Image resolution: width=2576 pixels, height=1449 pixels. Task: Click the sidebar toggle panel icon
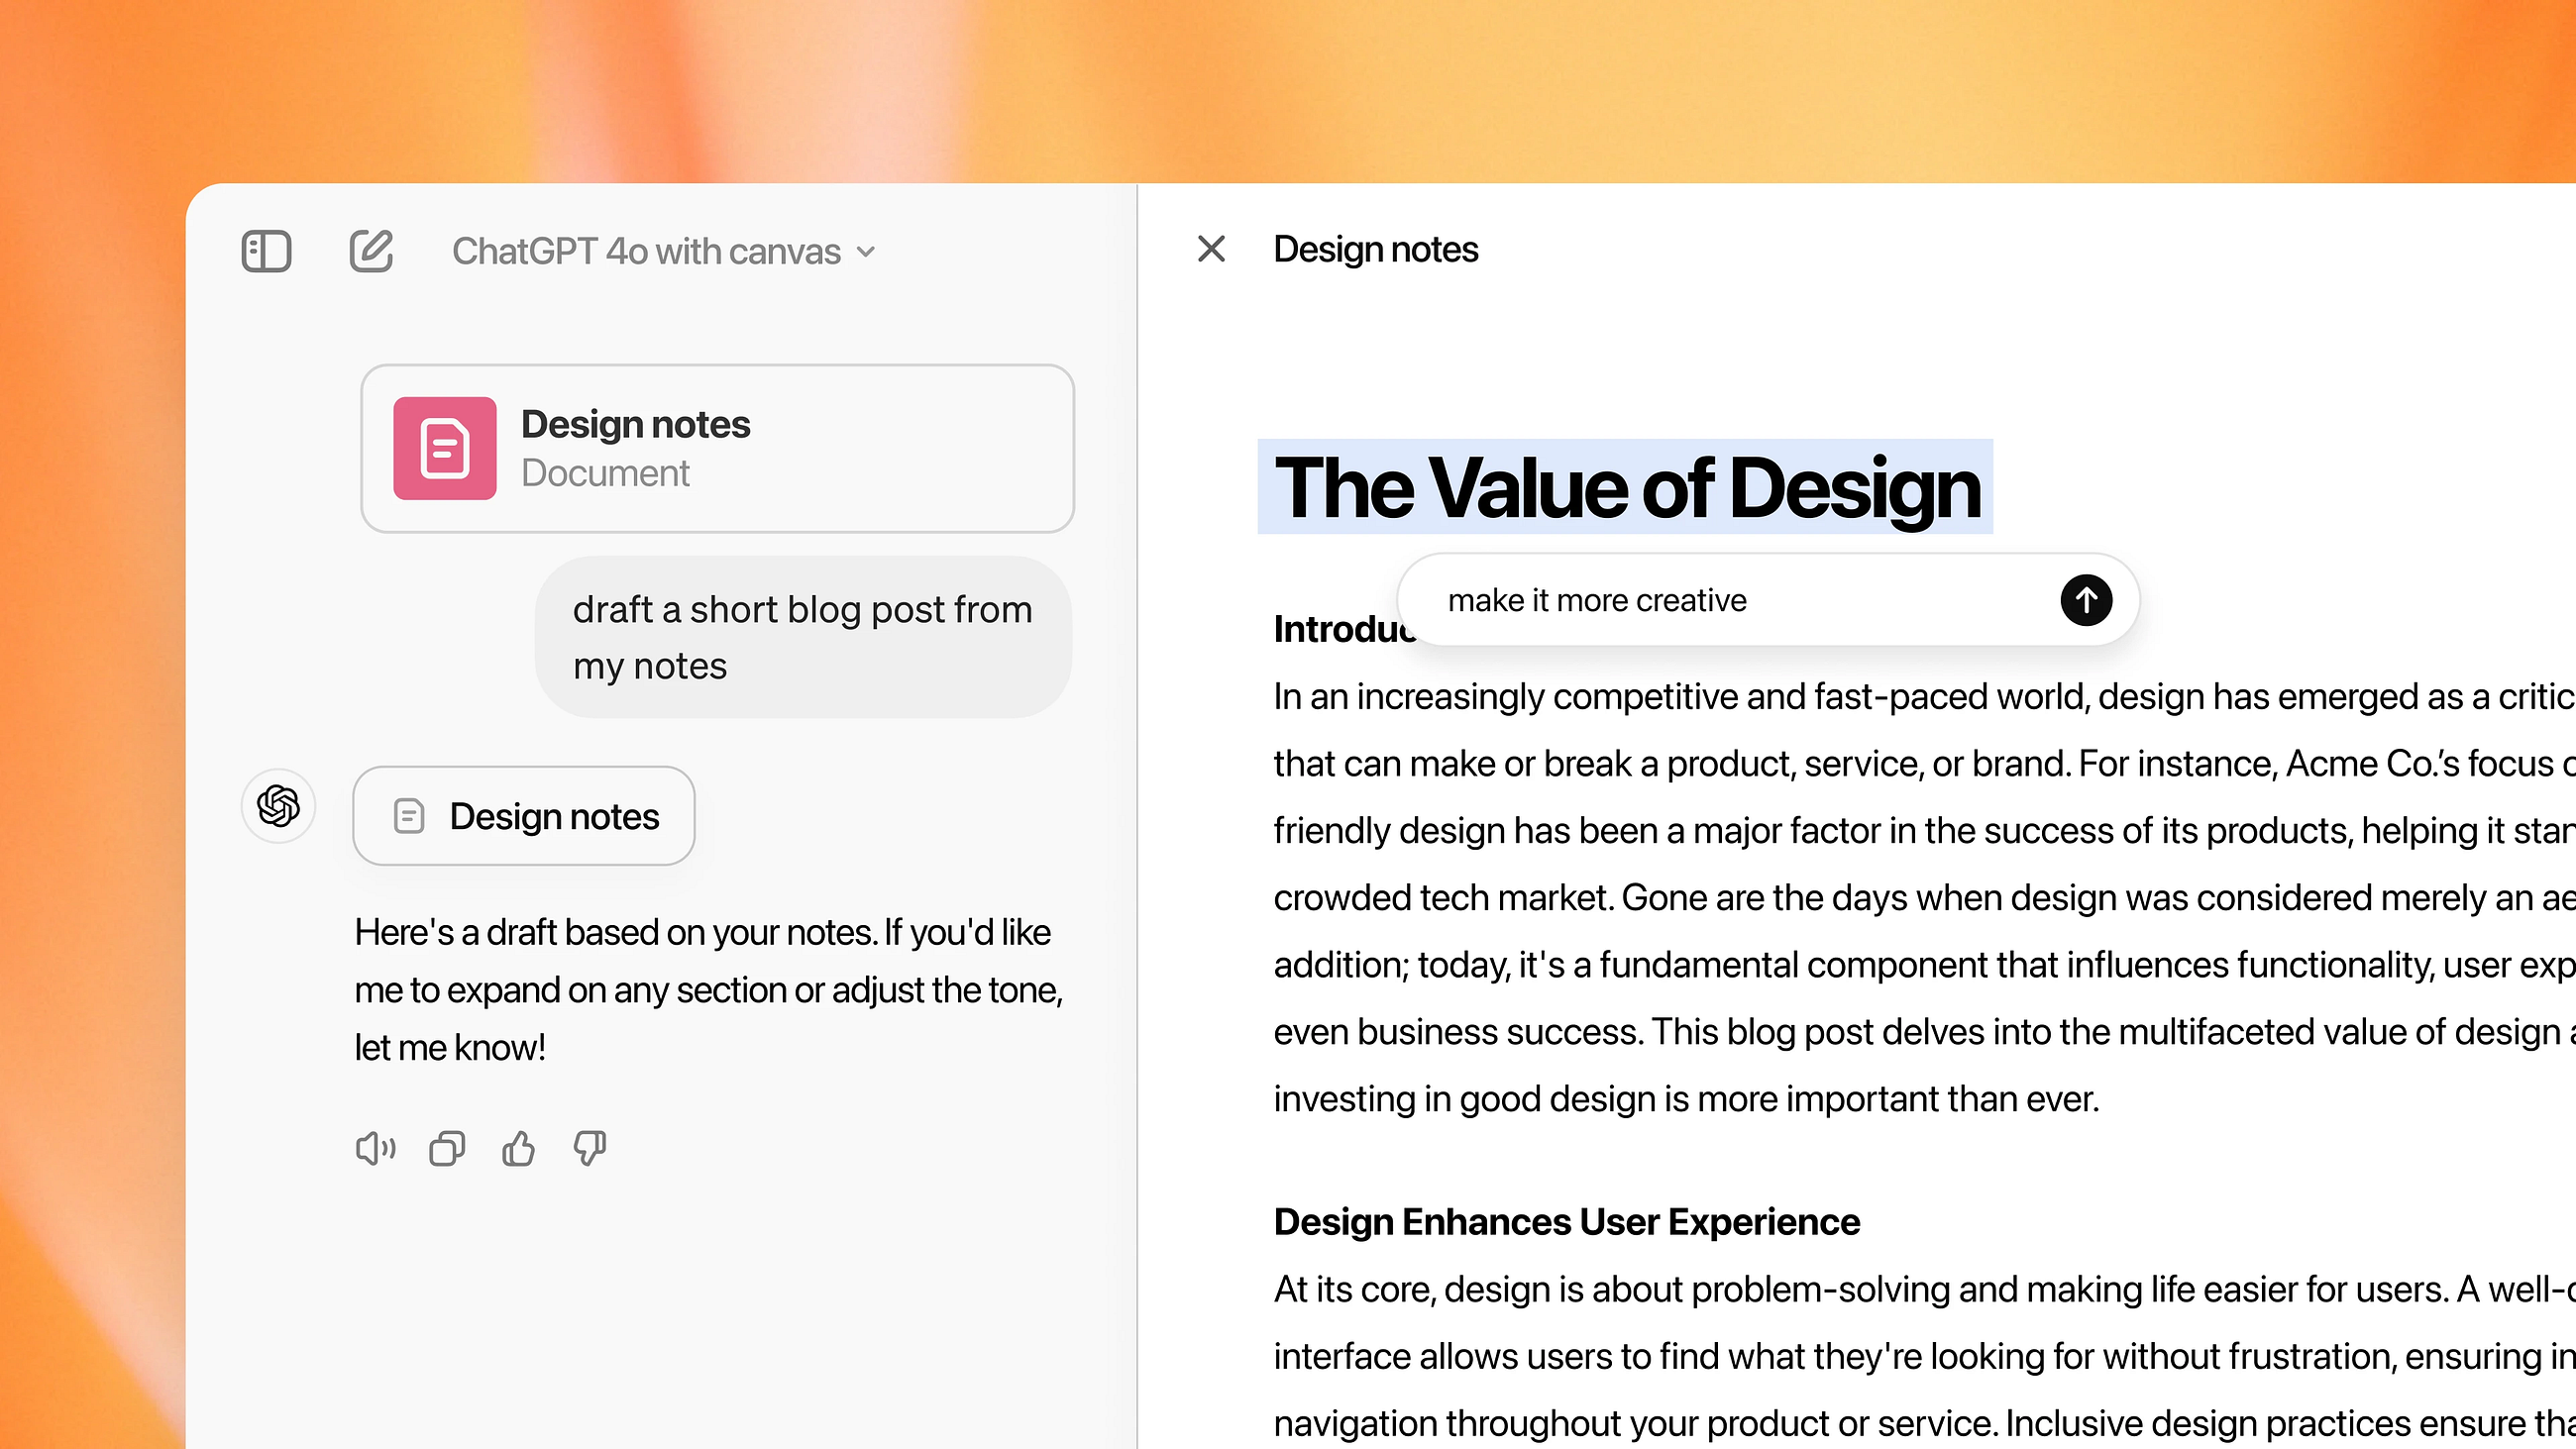click(x=268, y=250)
